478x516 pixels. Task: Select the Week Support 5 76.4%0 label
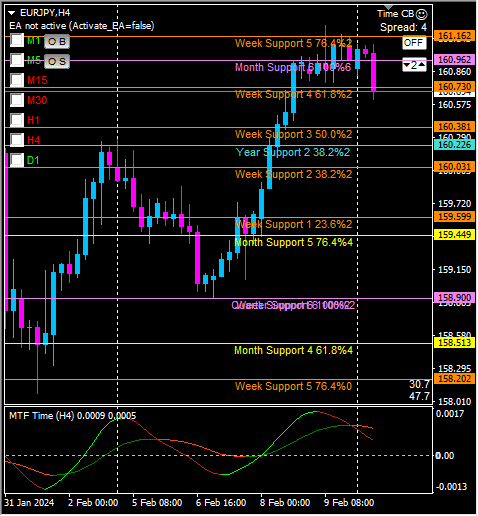point(293,386)
